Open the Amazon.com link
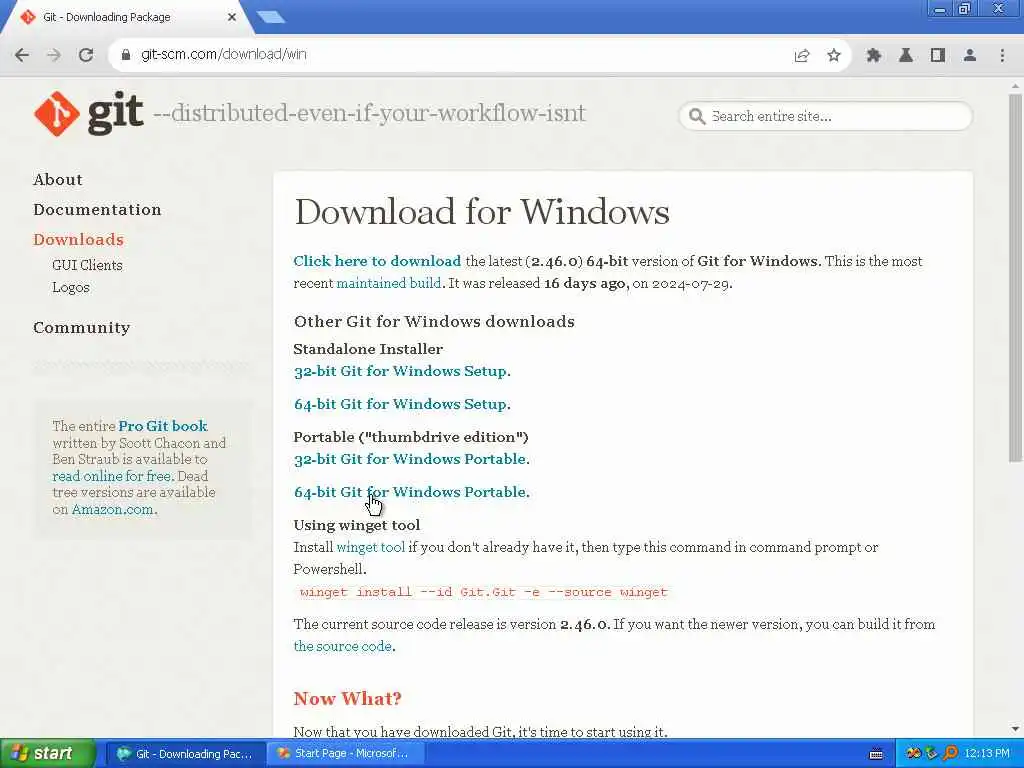 (x=112, y=509)
